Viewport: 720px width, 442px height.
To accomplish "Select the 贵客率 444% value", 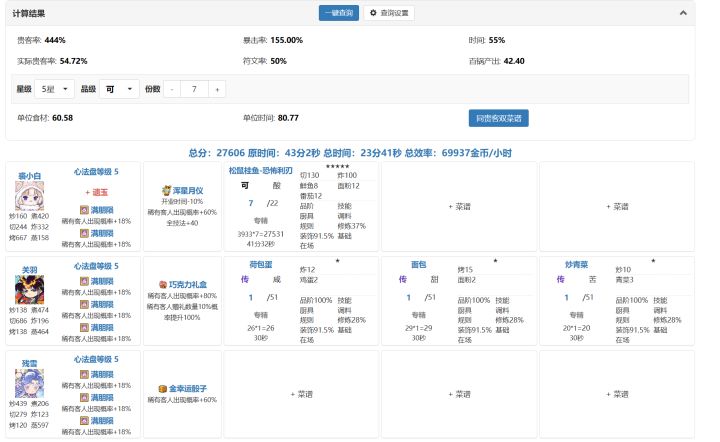I will [x=55, y=40].
